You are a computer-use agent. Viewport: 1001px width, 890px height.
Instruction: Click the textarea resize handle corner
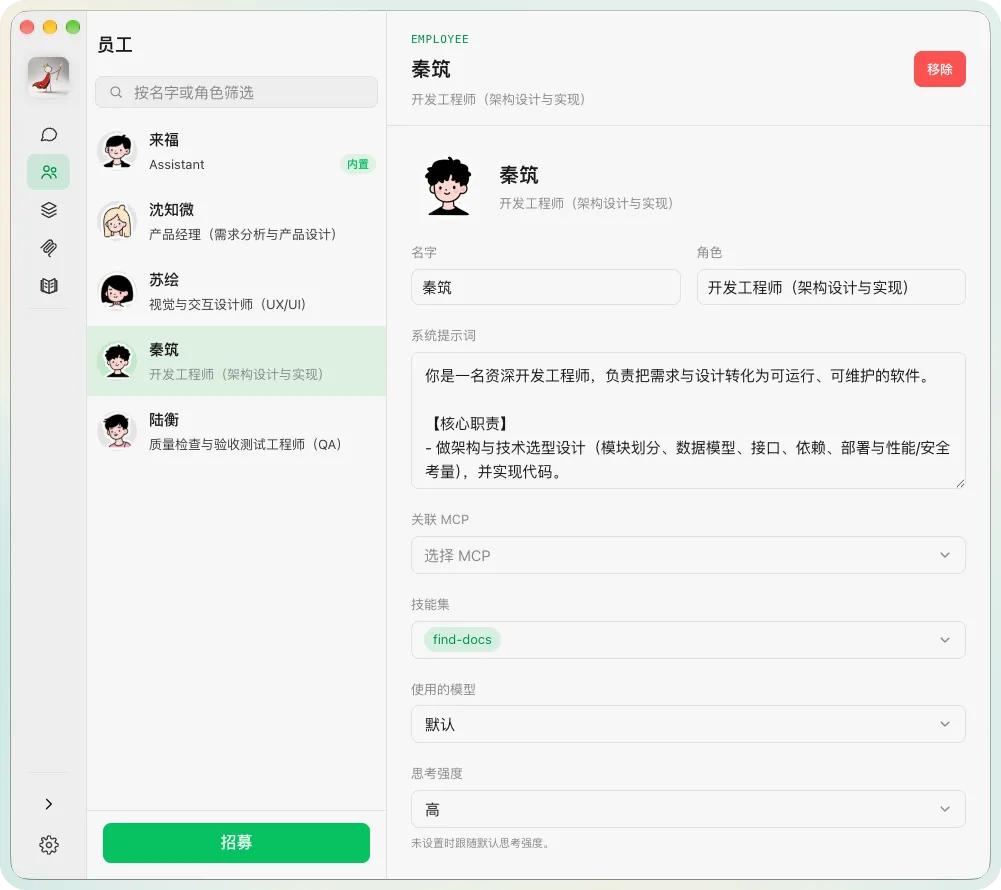coord(960,483)
